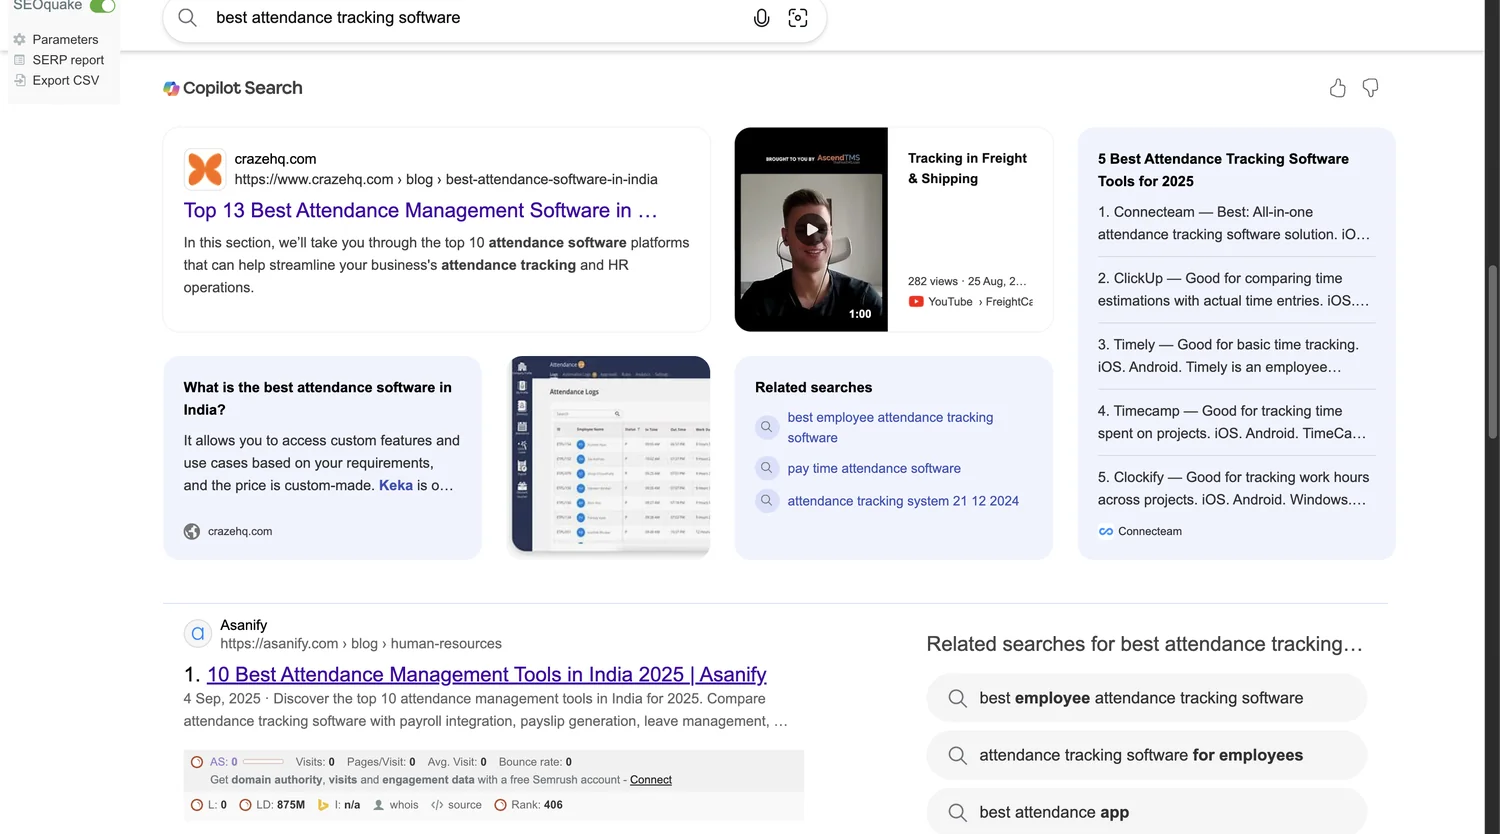Screen dimensions: 1500x834
Task: Click the Connect Semrush account link
Action: 651,780
